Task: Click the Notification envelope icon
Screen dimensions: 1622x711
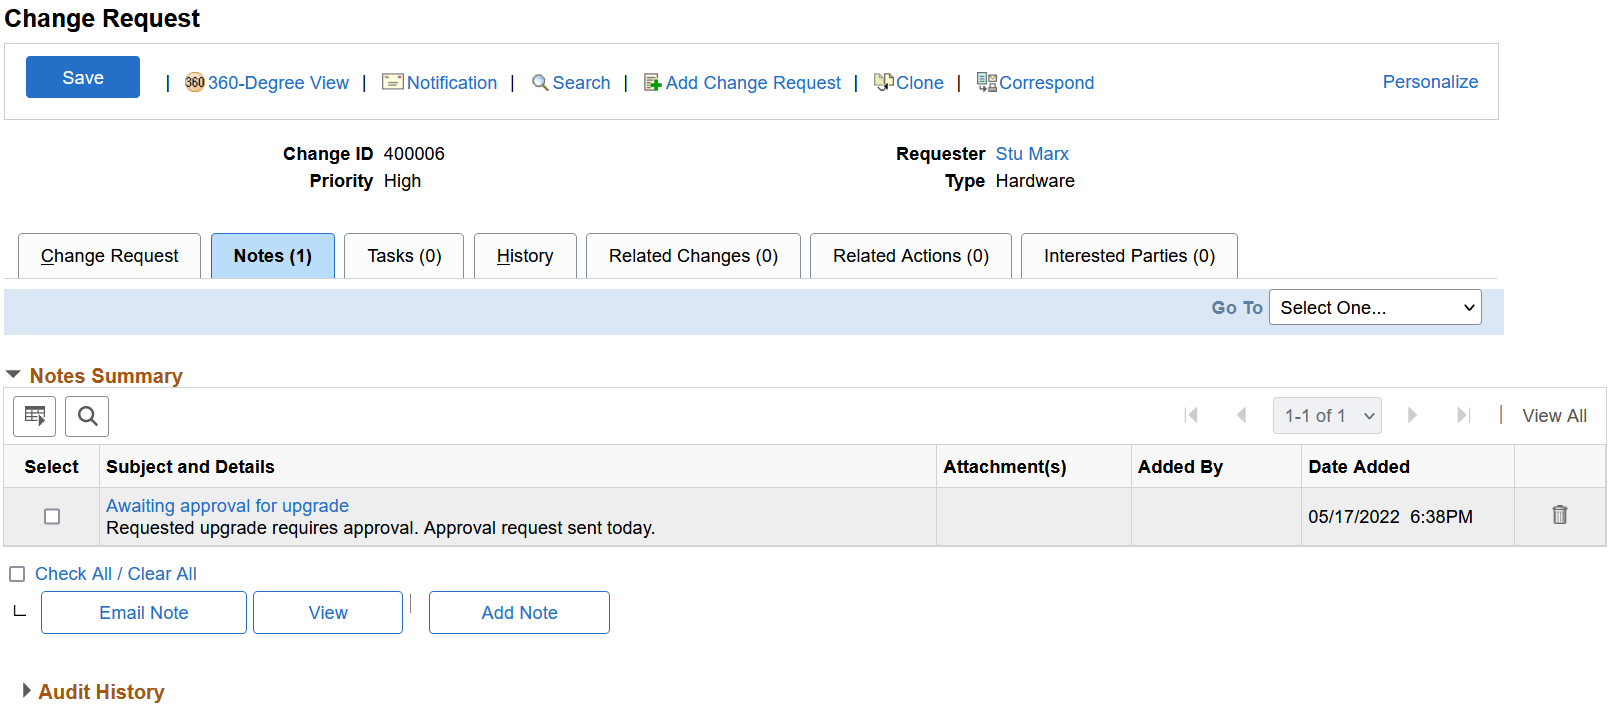Action: 393,82
